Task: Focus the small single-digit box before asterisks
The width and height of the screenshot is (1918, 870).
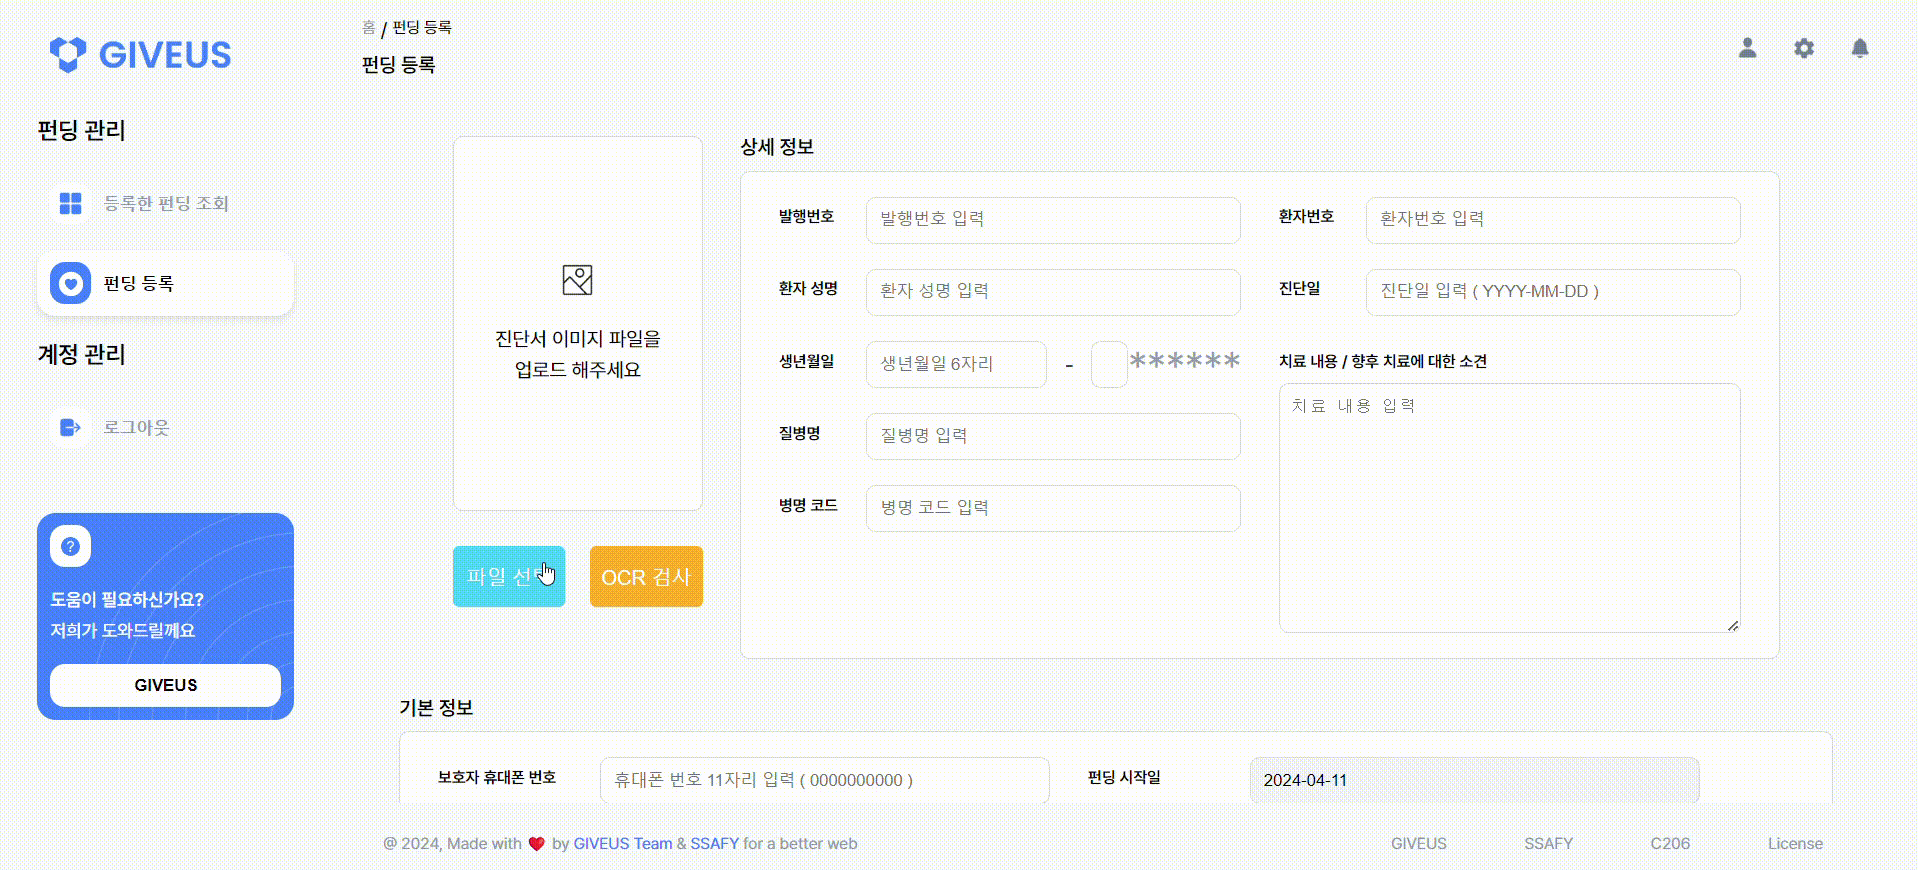Action: (1109, 364)
